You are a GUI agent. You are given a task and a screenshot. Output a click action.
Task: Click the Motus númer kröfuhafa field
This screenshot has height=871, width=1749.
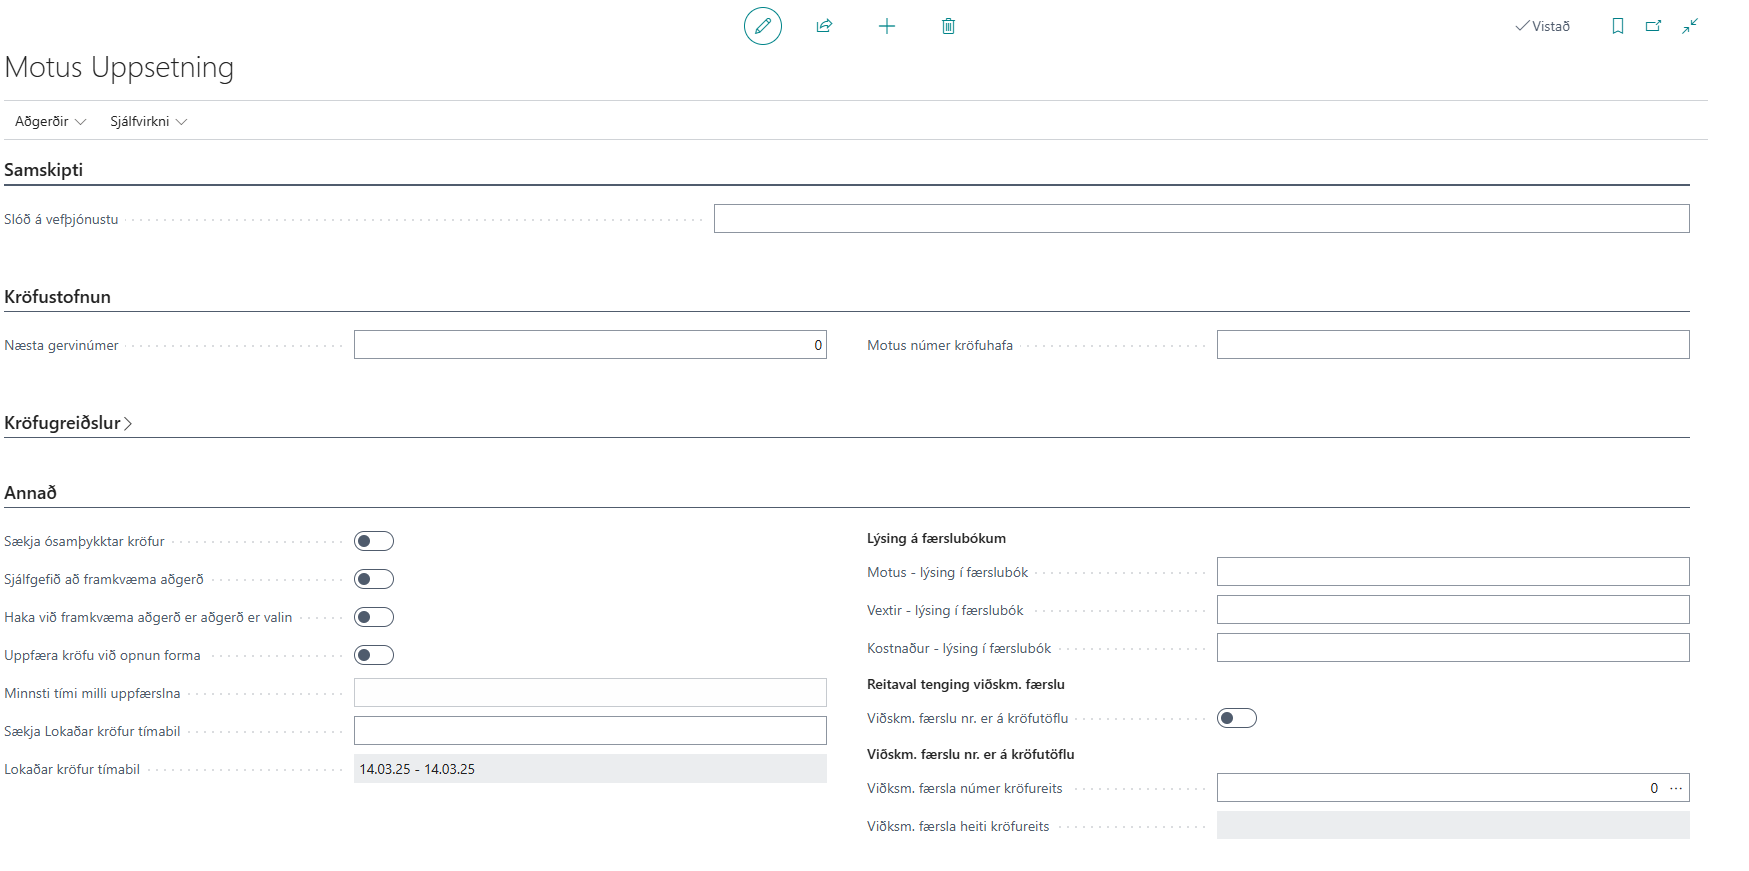click(x=1452, y=345)
